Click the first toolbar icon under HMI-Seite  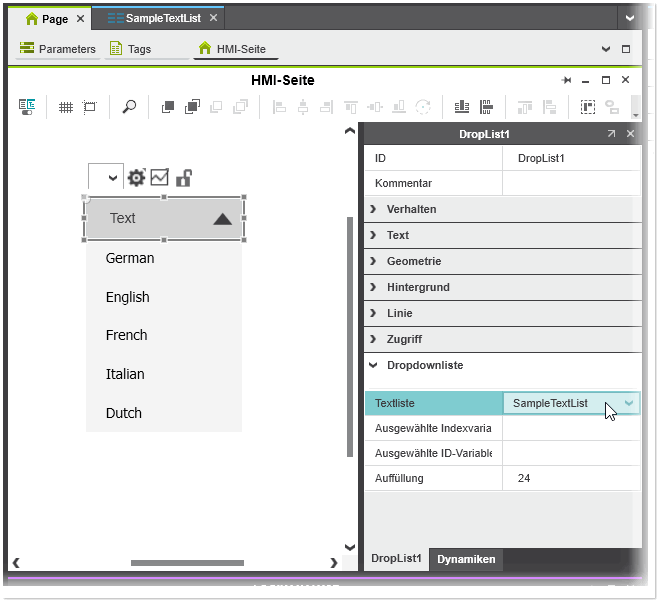pyautogui.click(x=27, y=107)
